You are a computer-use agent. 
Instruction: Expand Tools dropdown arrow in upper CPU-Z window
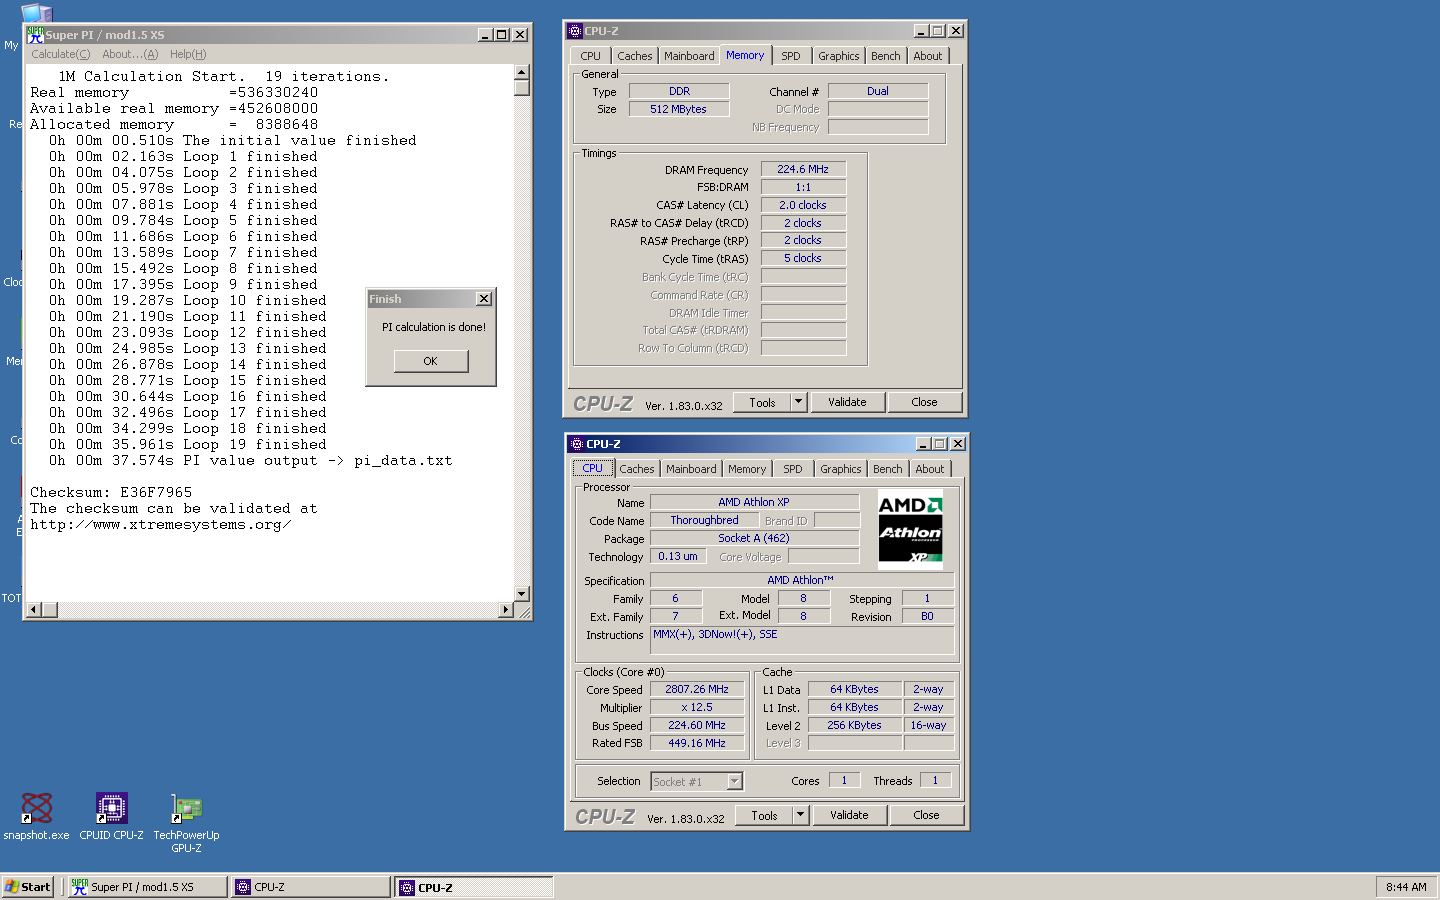point(798,402)
